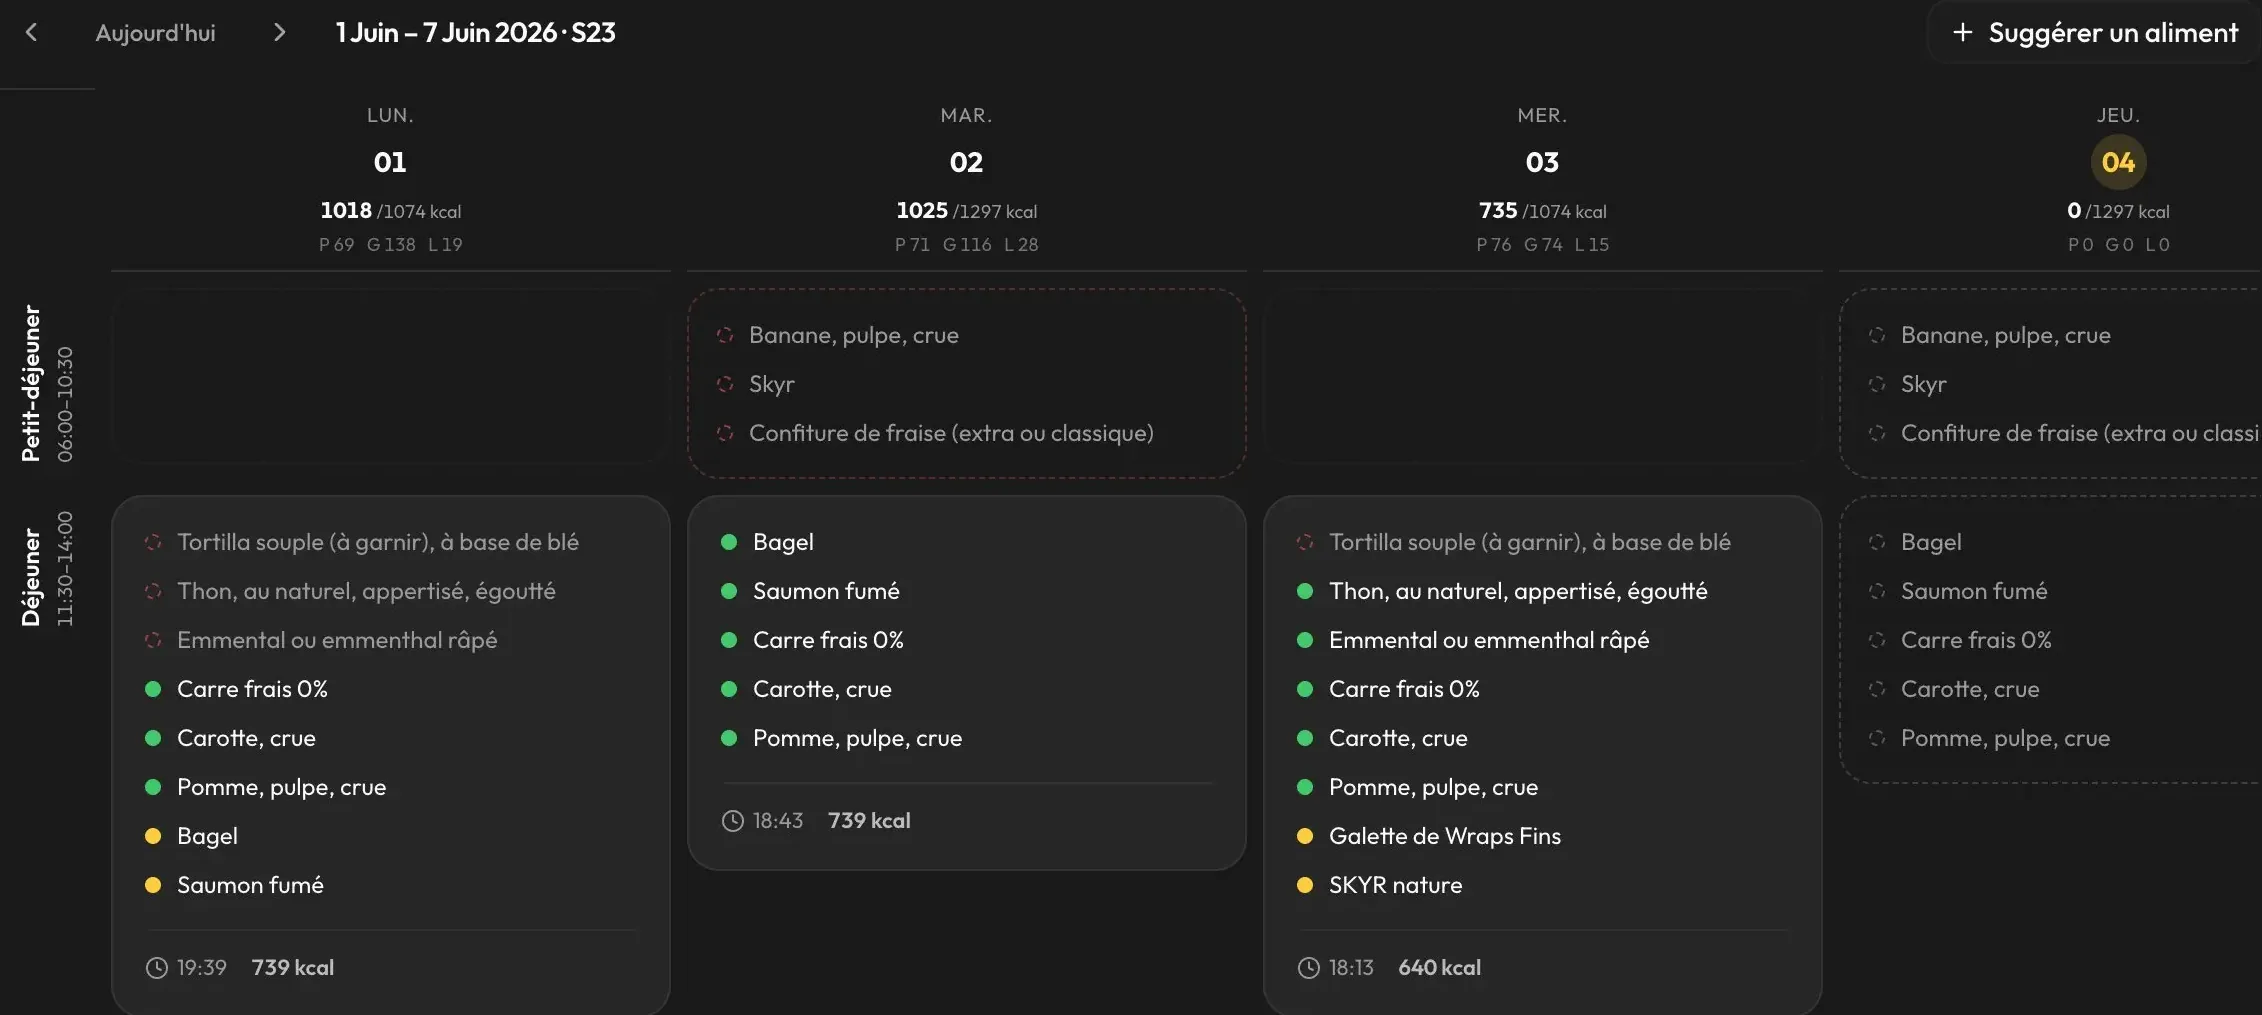Viewport: 2262px width, 1015px height.
Task: Click Thursday's dashed circle beside Saumon fumé
Action: pos(1877,591)
